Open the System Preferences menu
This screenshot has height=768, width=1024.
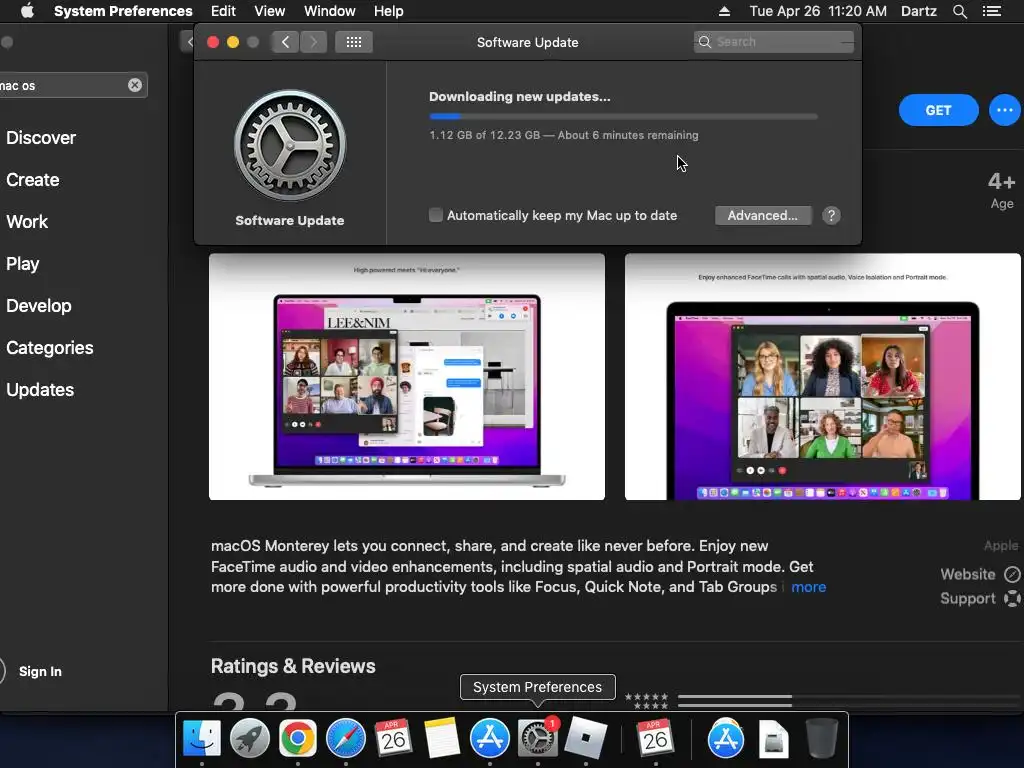coord(123,11)
